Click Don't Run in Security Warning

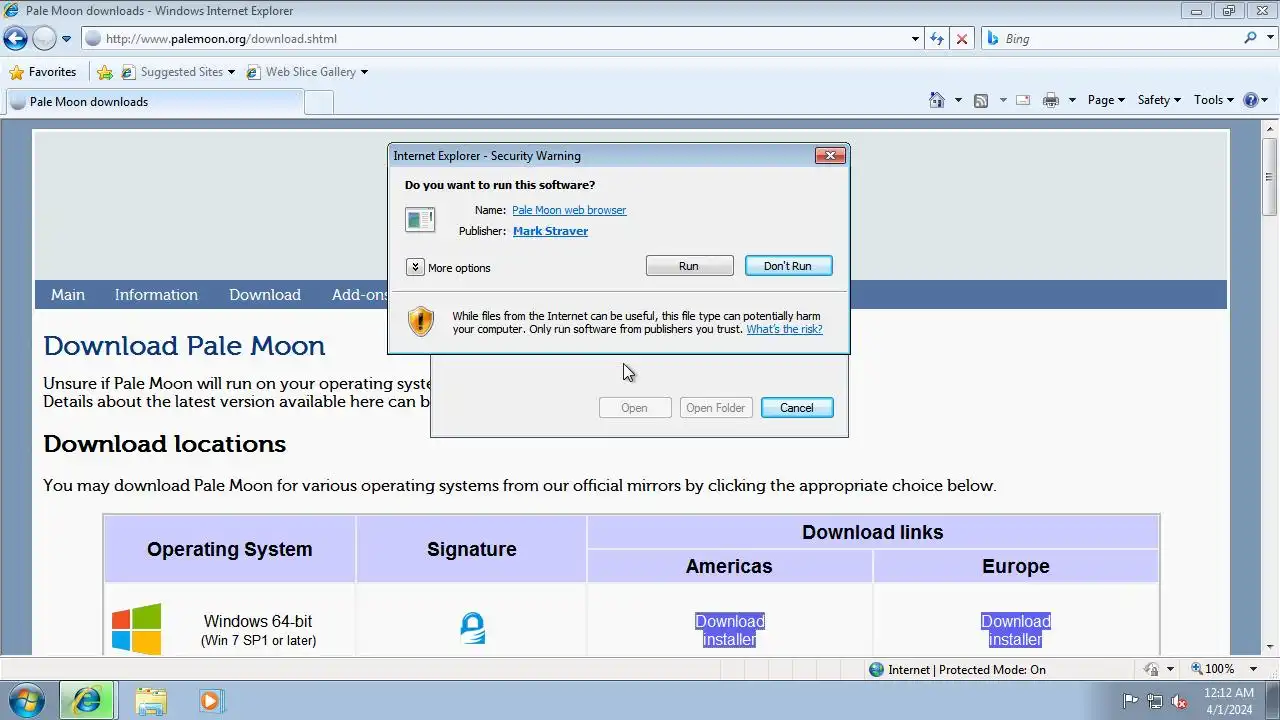(x=788, y=266)
